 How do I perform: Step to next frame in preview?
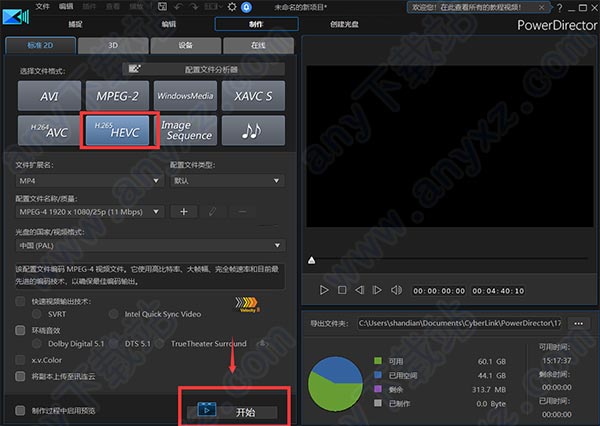377,290
